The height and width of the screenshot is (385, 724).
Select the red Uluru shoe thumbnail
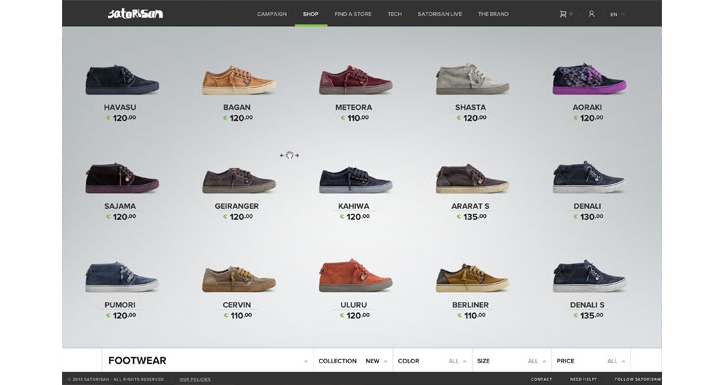[355, 275]
